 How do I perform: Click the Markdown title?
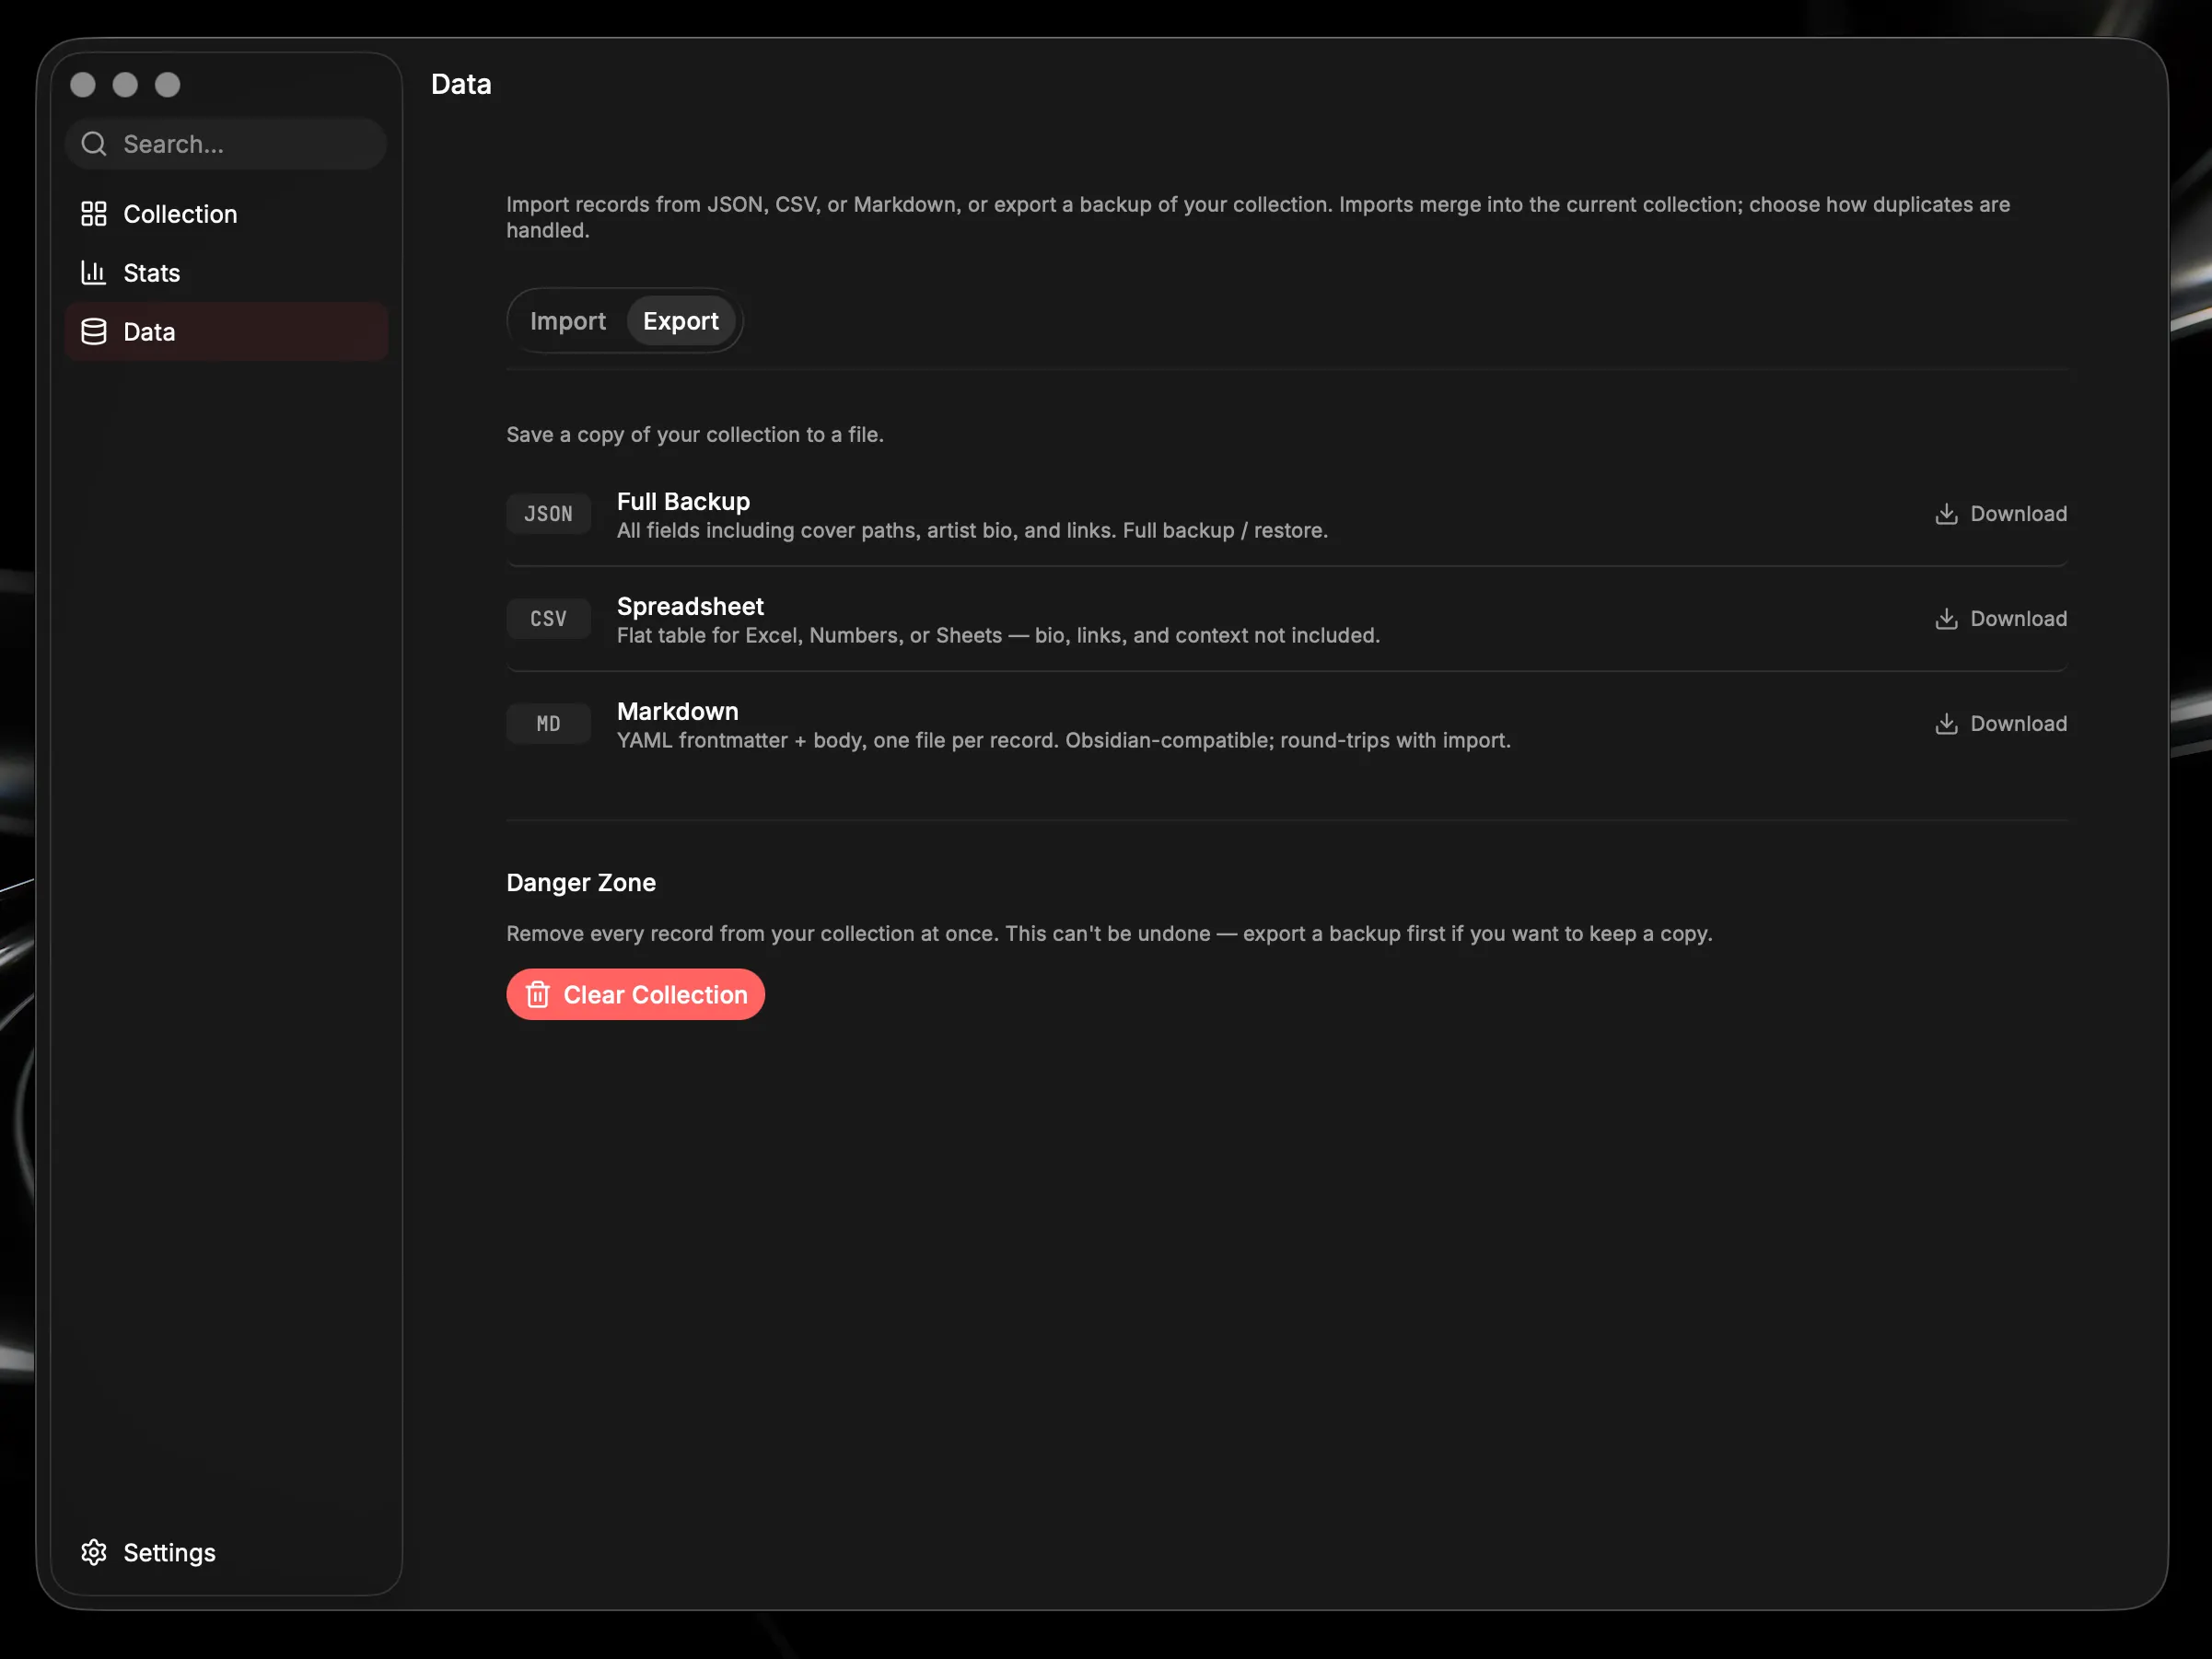[677, 711]
